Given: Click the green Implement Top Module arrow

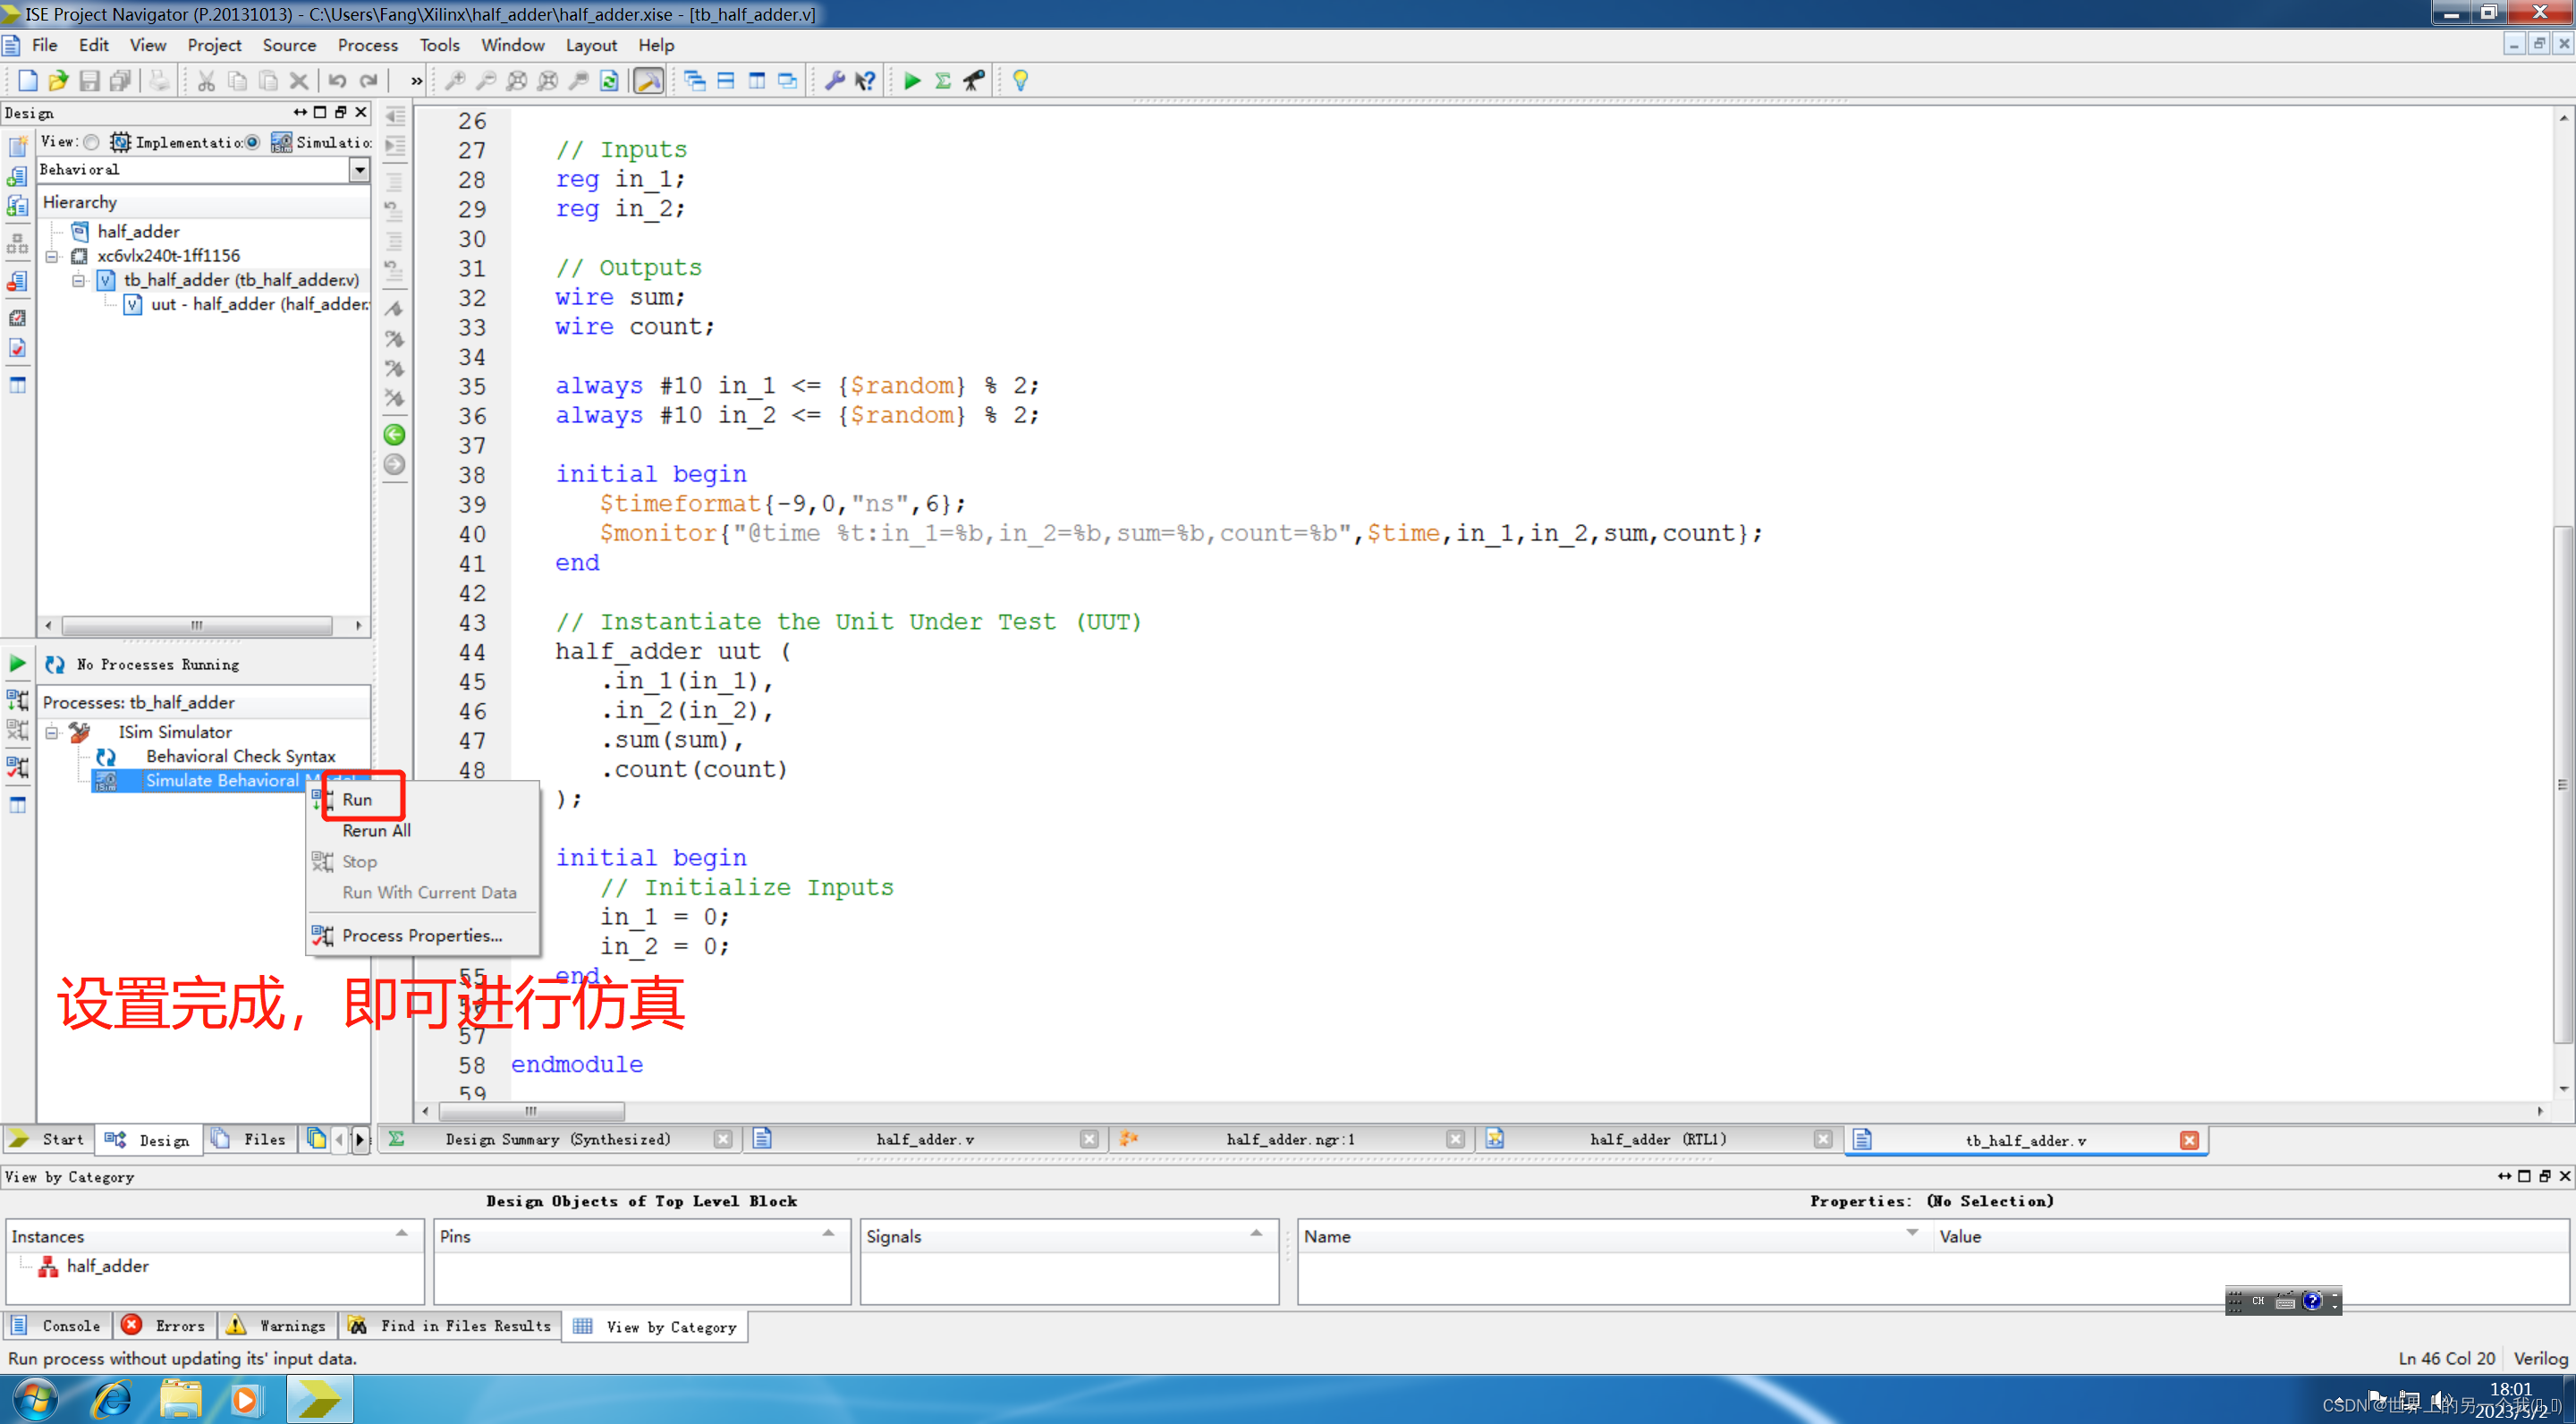Looking at the screenshot, I should click(911, 81).
